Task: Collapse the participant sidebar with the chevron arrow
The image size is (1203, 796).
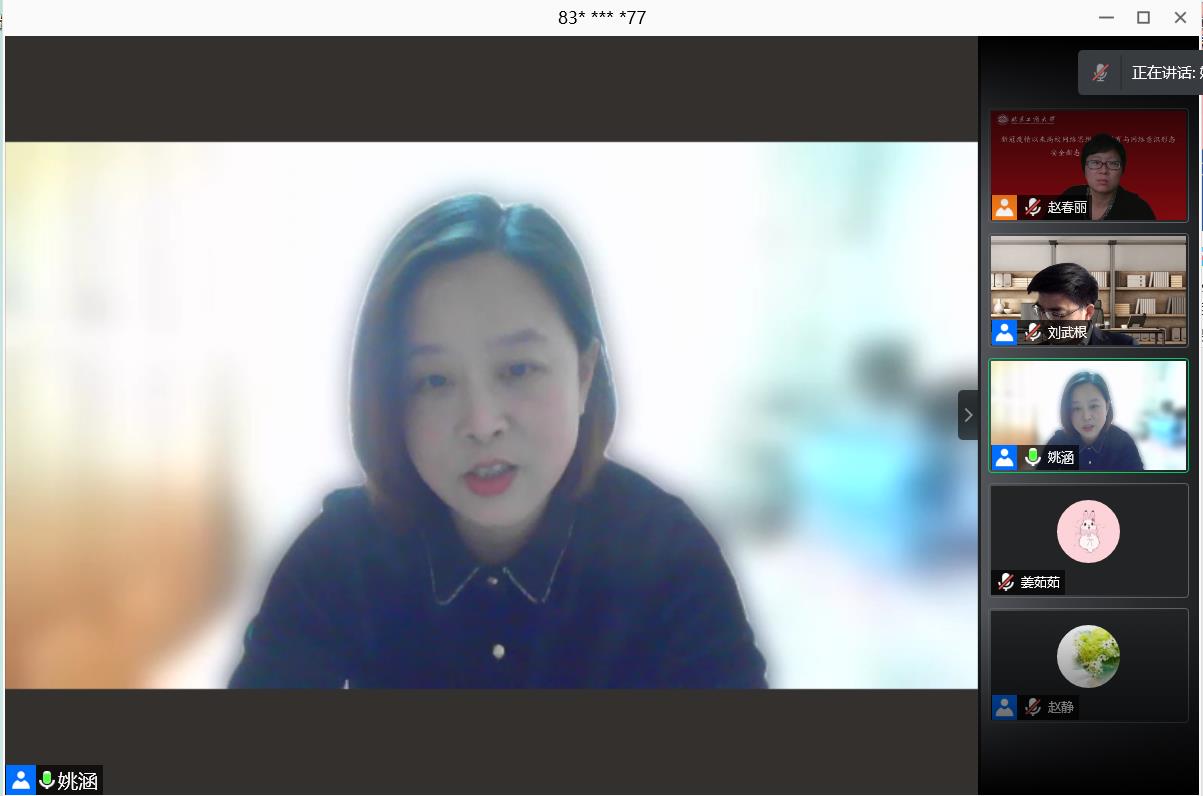Action: [968, 415]
